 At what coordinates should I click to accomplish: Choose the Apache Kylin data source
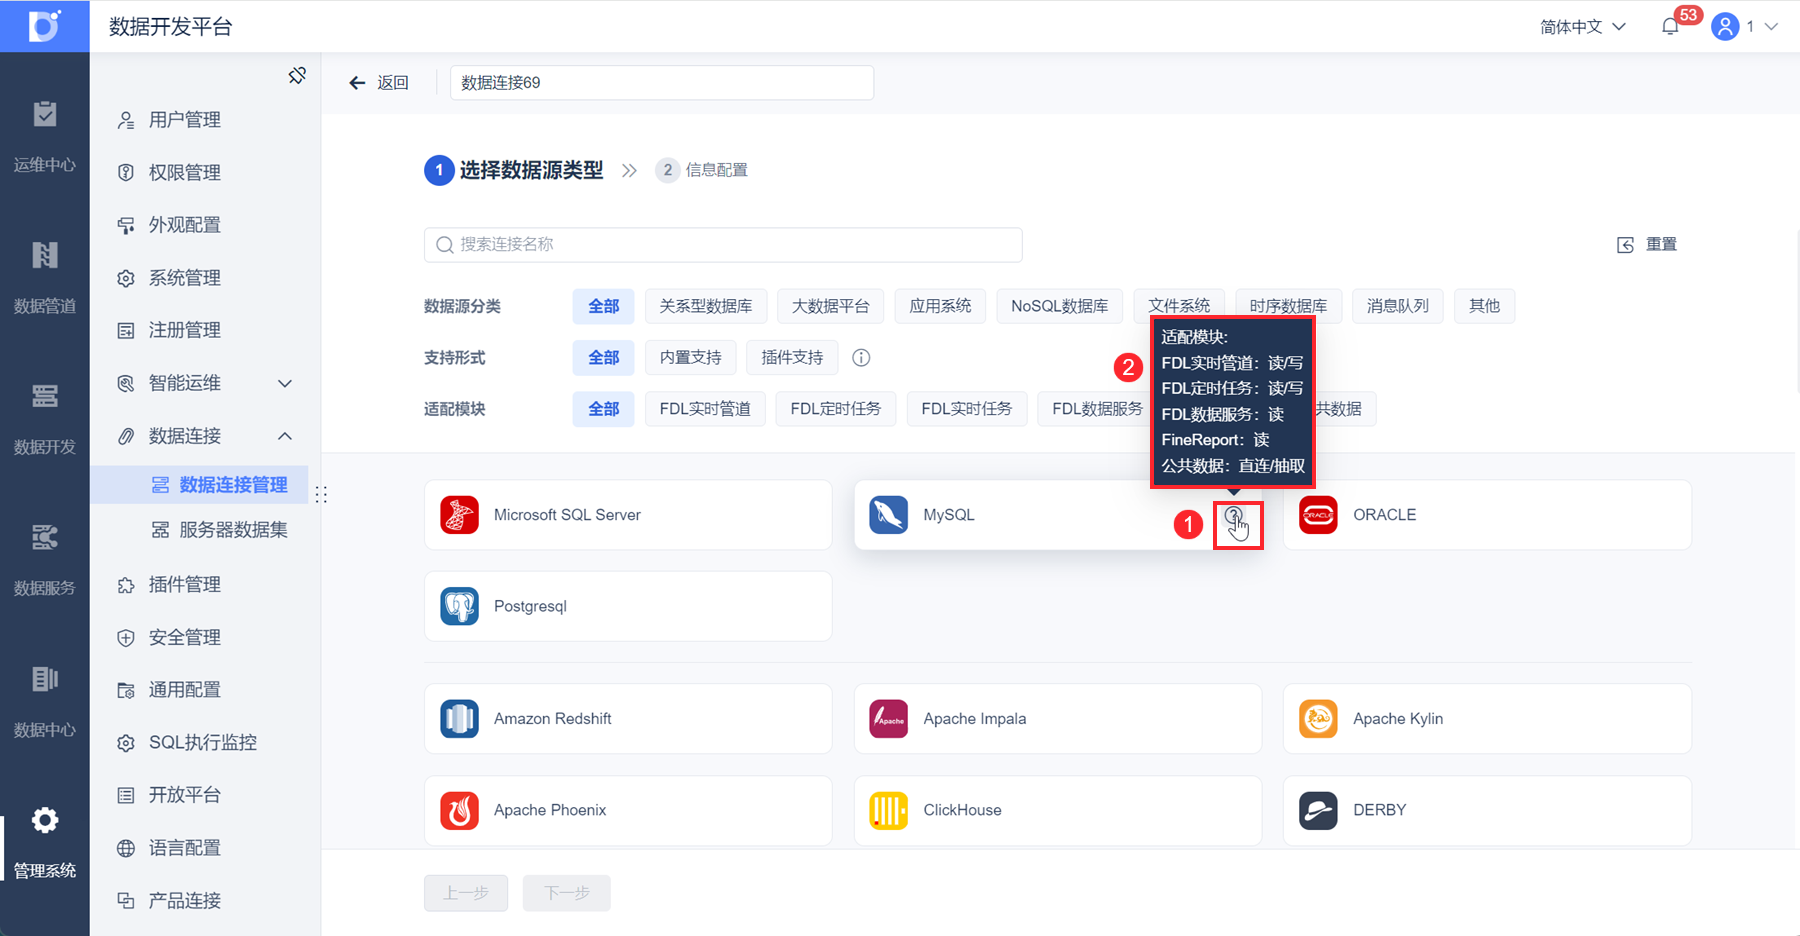[x=1487, y=719]
